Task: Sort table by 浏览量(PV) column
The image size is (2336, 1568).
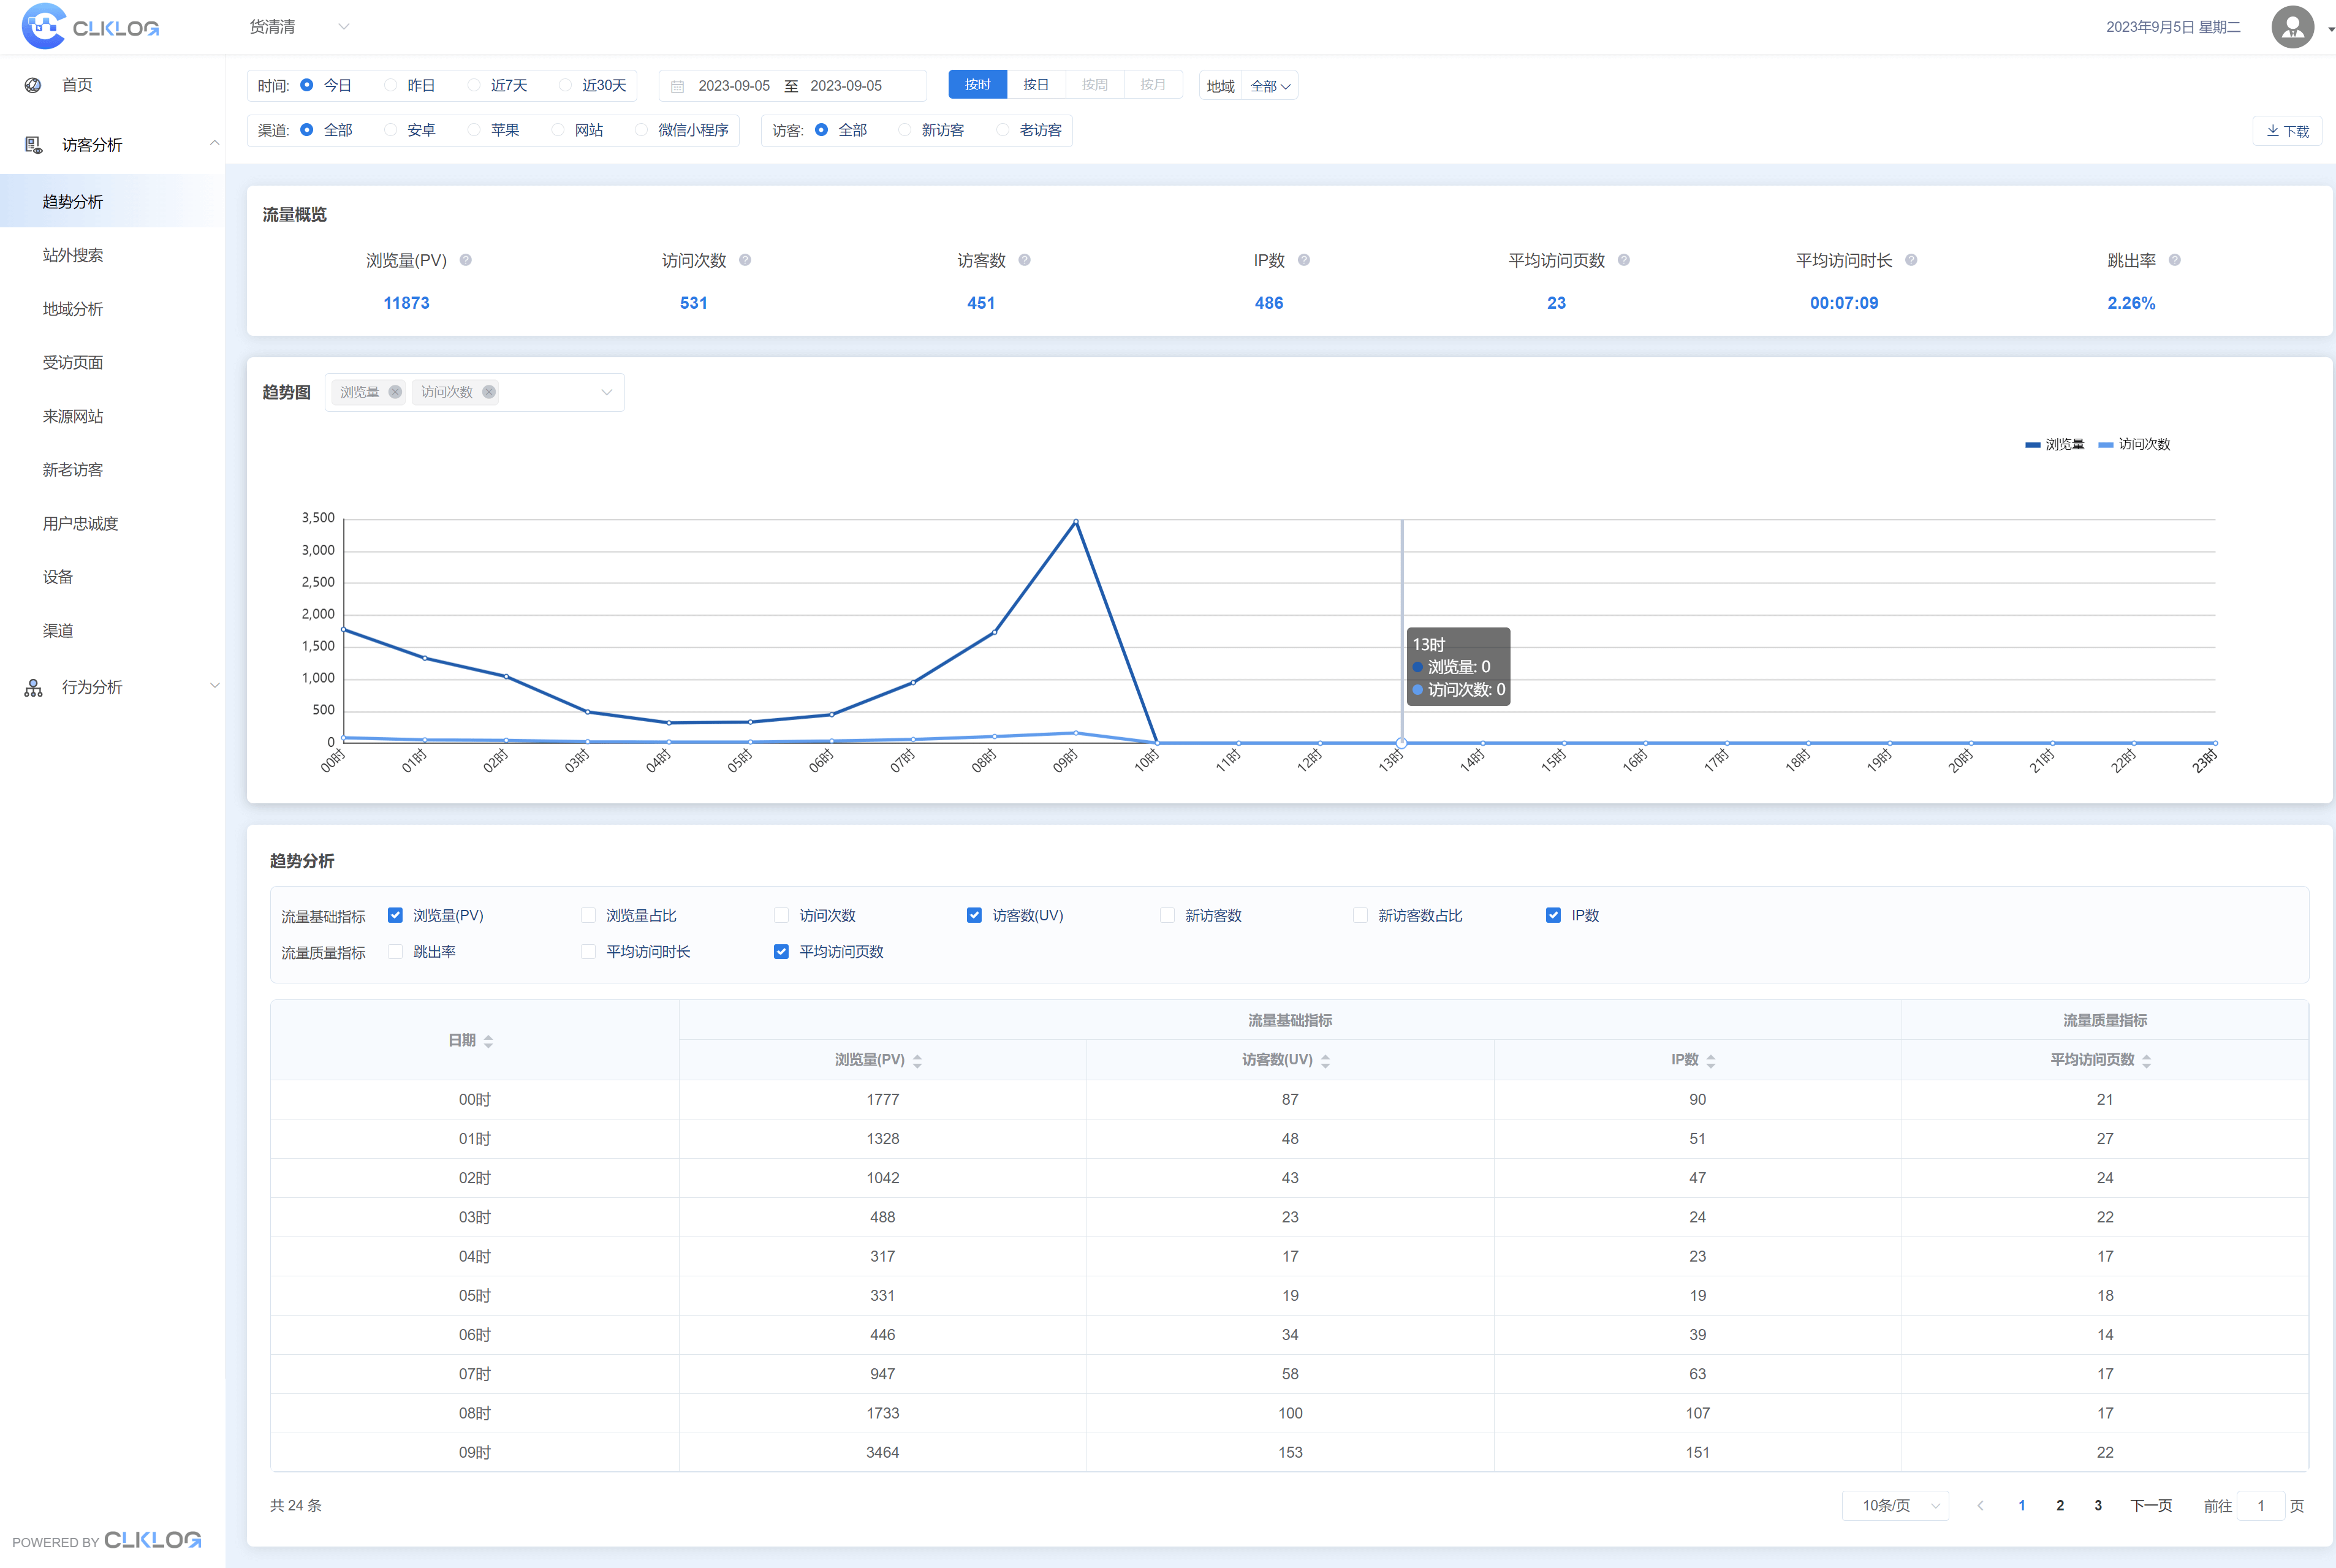Action: [917, 1060]
